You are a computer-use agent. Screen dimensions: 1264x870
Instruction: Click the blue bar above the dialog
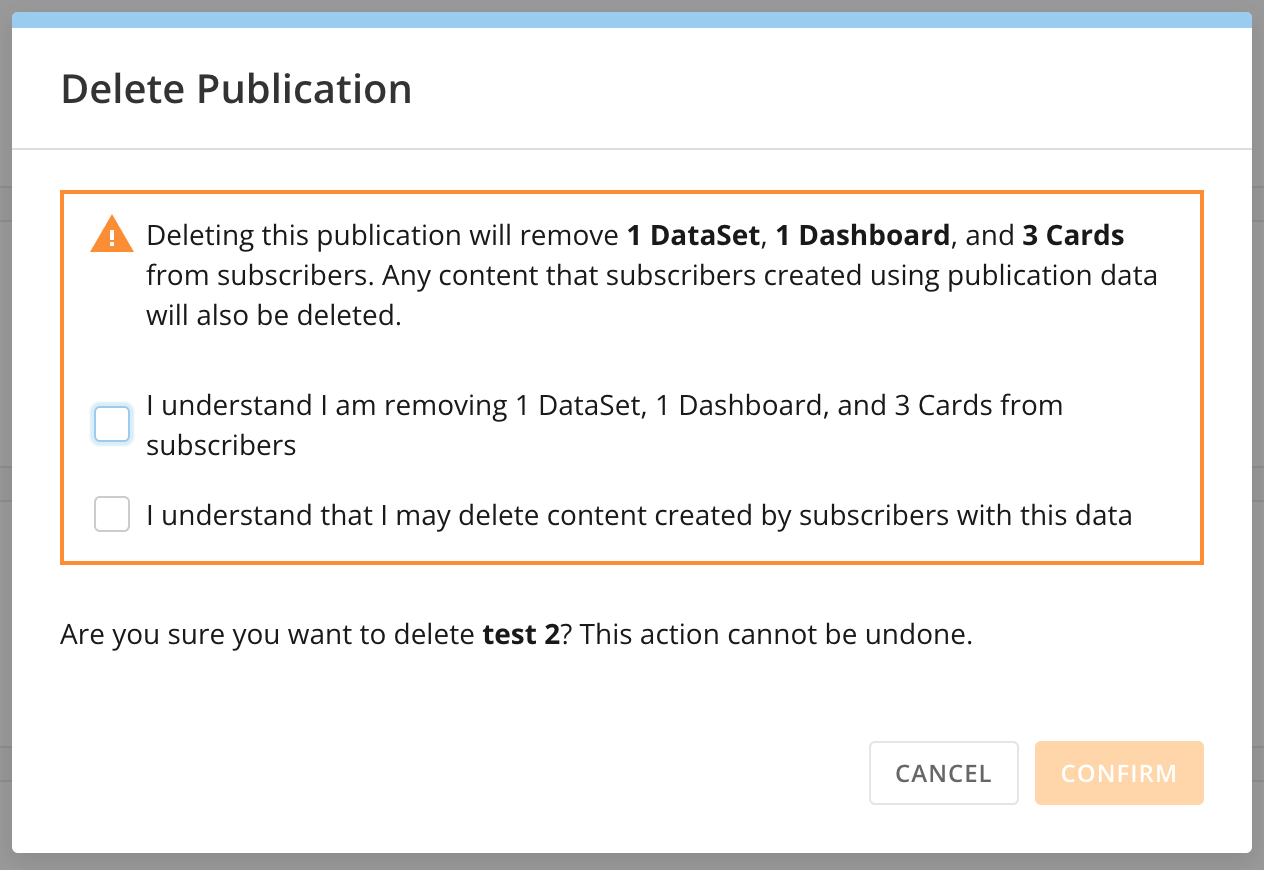[632, 14]
